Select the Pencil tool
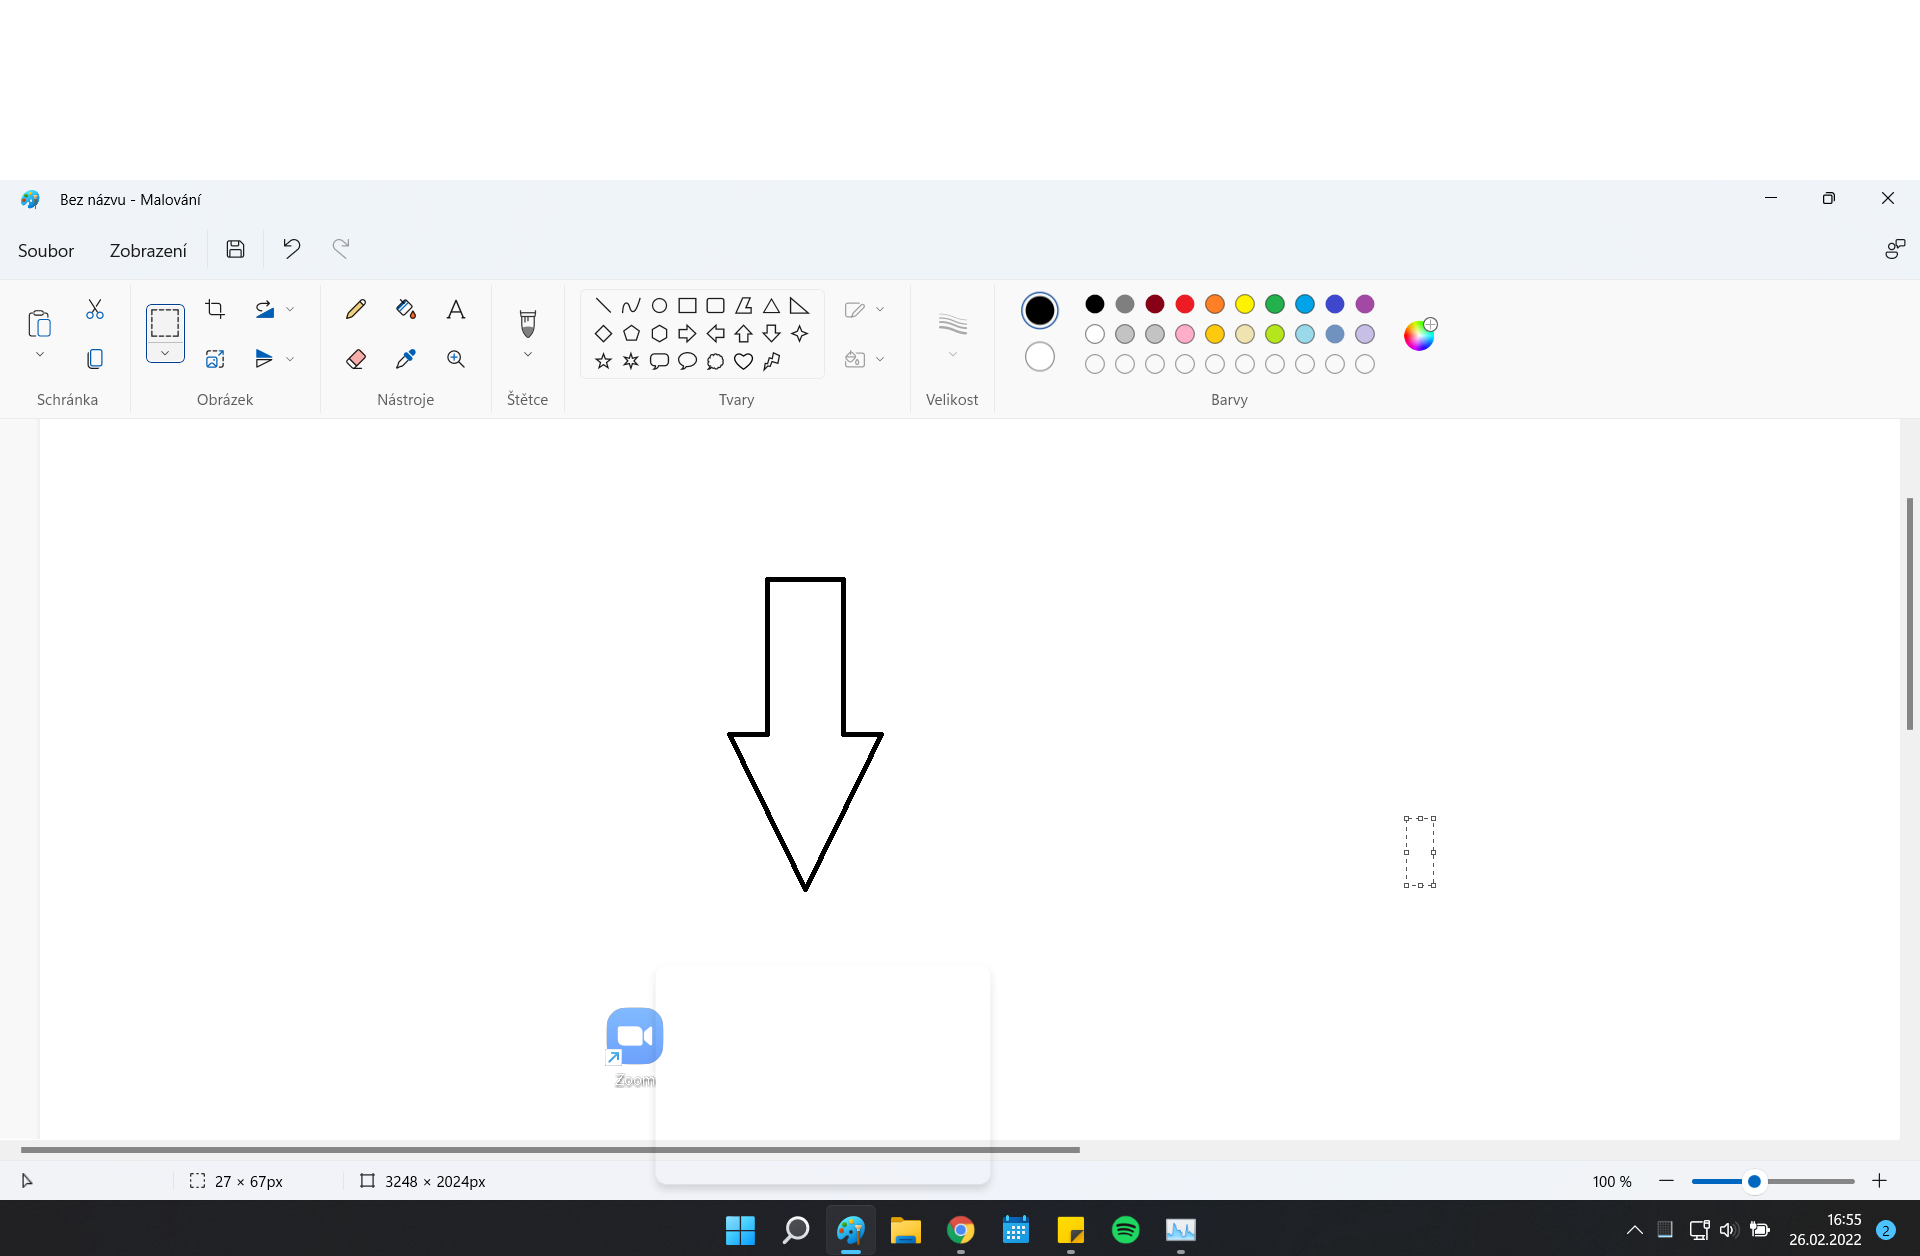Image resolution: width=1920 pixels, height=1256 pixels. tap(355, 309)
